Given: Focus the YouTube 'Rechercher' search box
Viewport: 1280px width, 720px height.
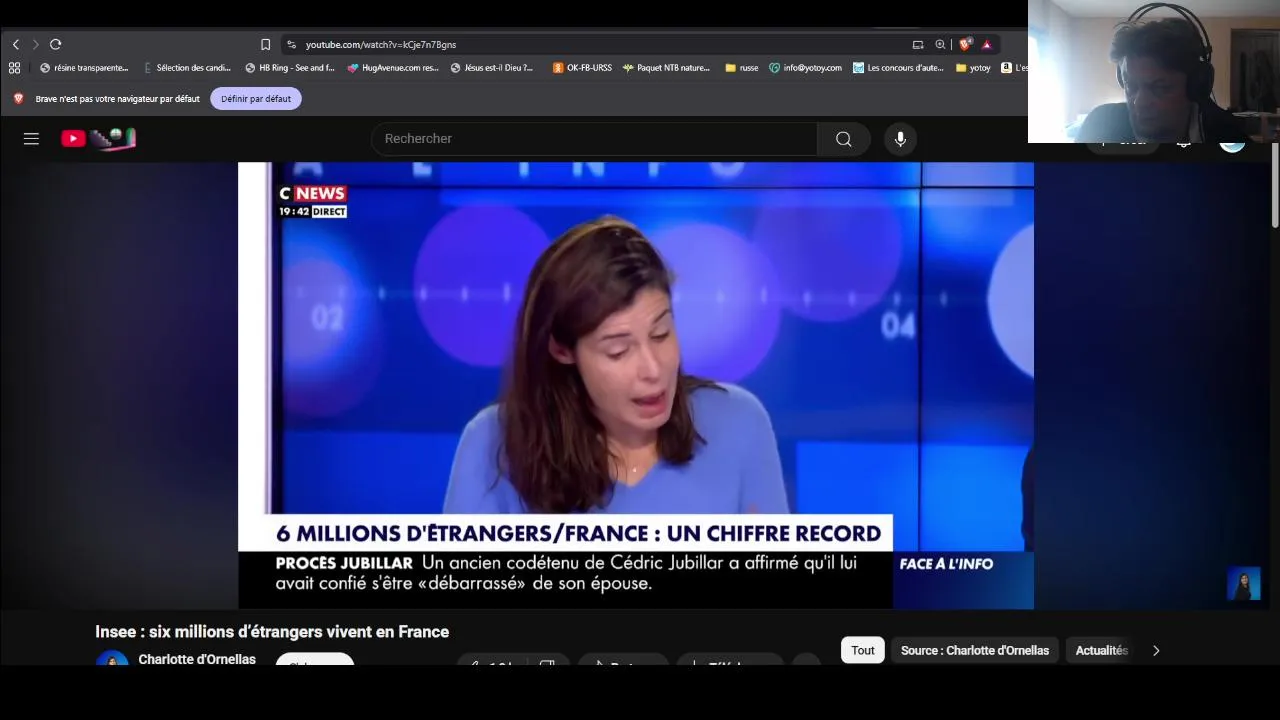Looking at the screenshot, I should (x=594, y=139).
